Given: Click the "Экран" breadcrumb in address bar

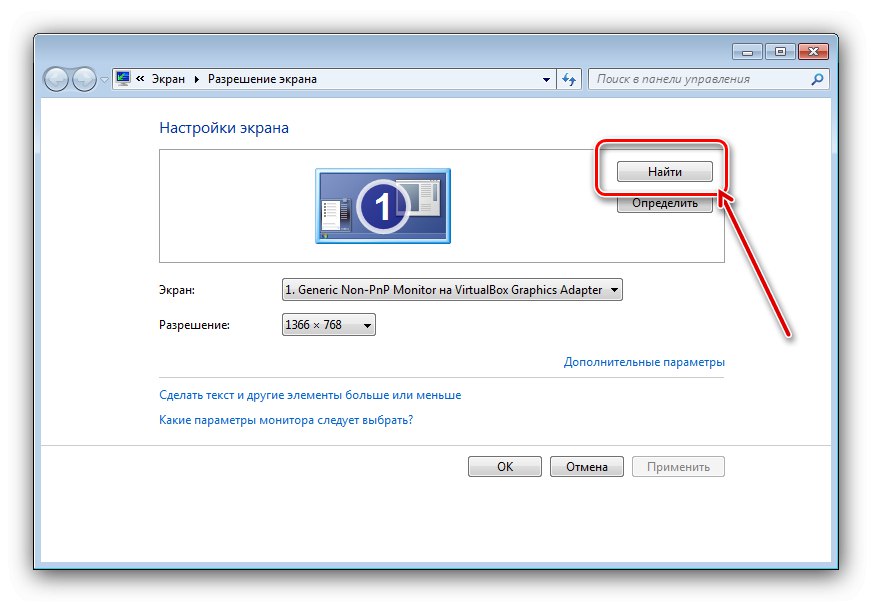Looking at the screenshot, I should pos(168,79).
